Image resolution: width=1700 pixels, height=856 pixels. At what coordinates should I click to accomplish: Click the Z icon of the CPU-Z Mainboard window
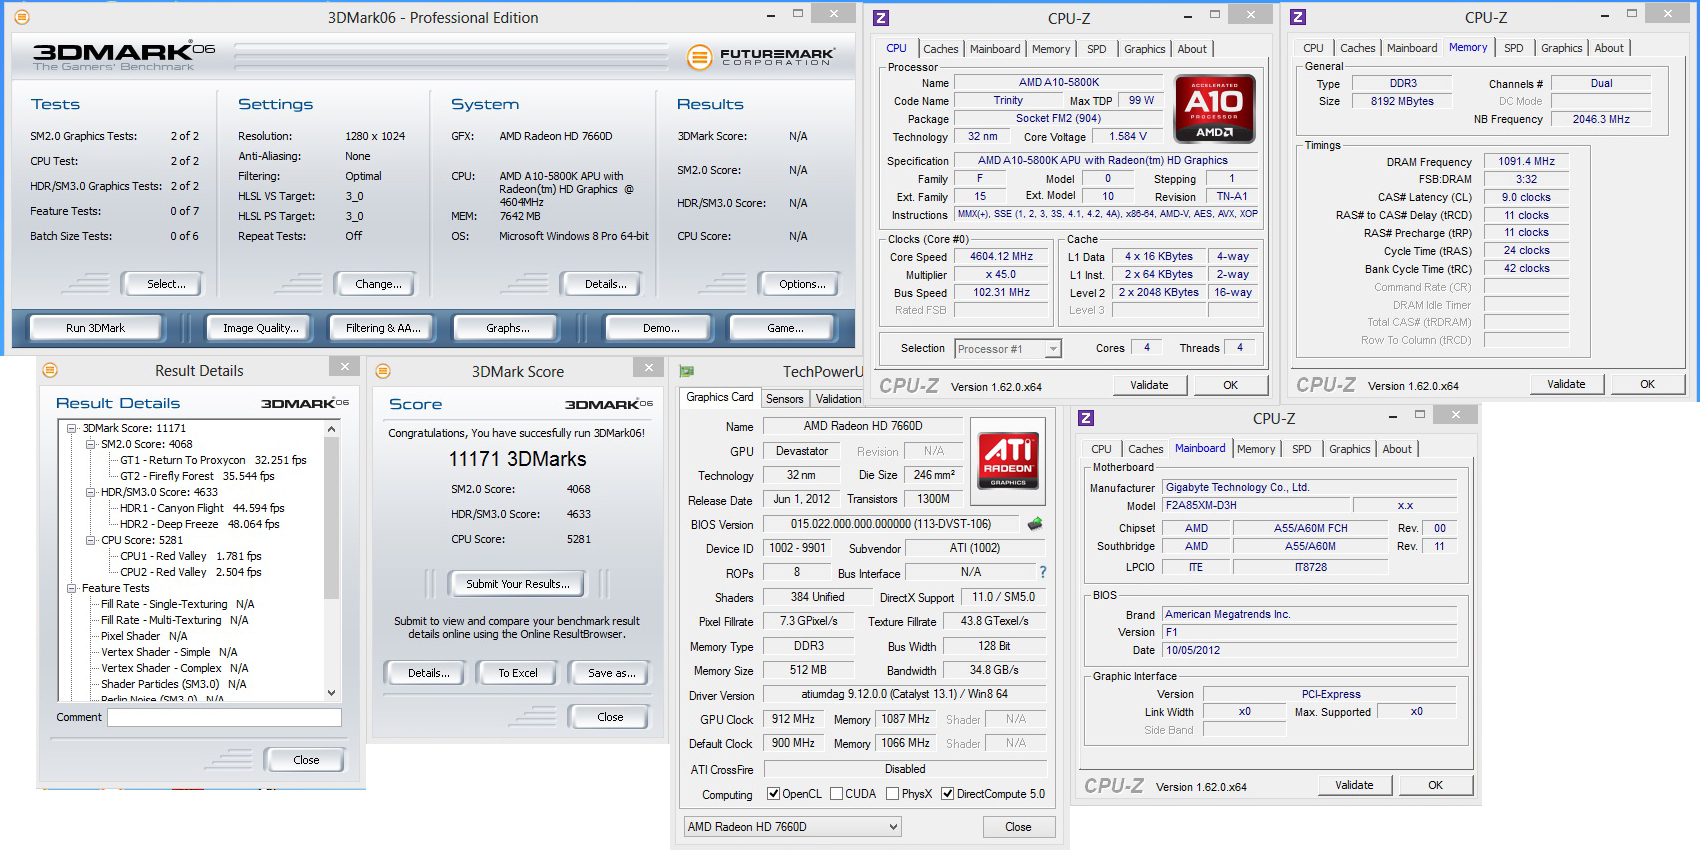[1086, 418]
